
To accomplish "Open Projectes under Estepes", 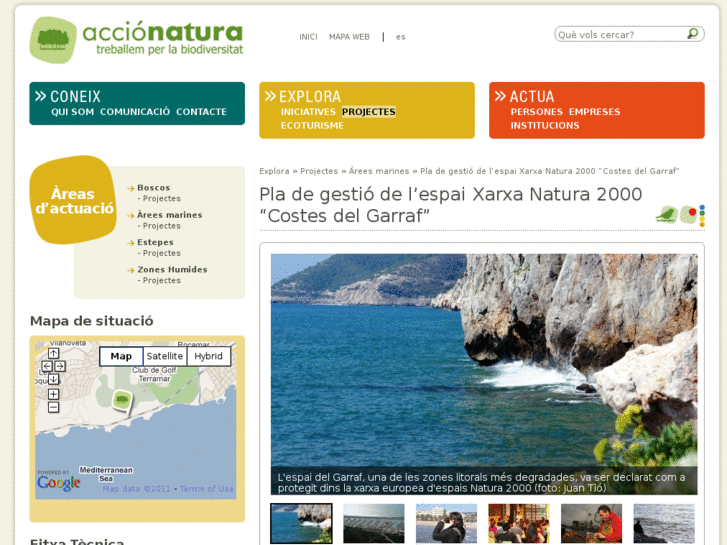I will click(161, 253).
